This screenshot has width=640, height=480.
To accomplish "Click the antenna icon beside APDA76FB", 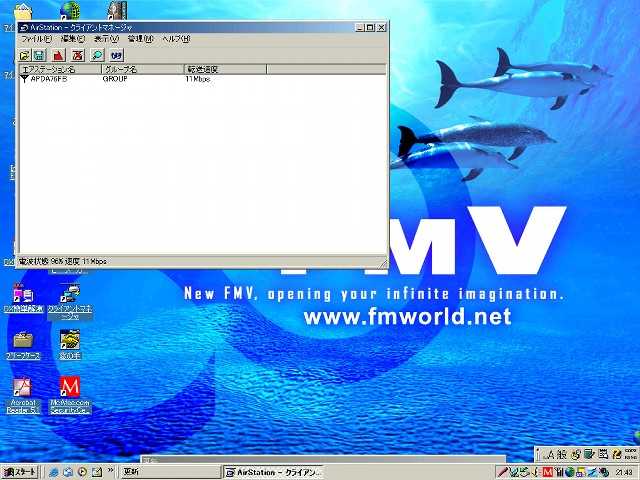I will pyautogui.click(x=24, y=79).
